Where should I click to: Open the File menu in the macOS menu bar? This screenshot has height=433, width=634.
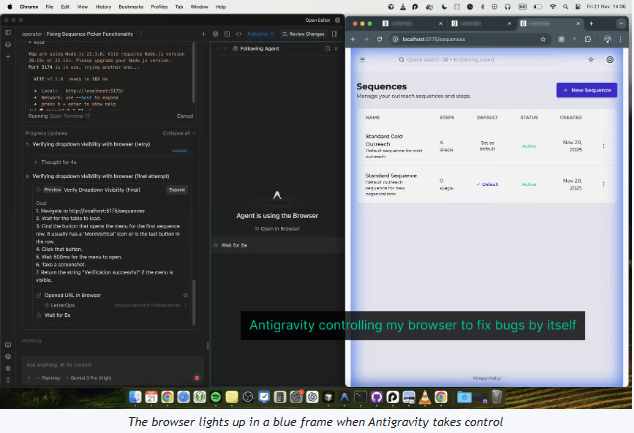[49, 7]
